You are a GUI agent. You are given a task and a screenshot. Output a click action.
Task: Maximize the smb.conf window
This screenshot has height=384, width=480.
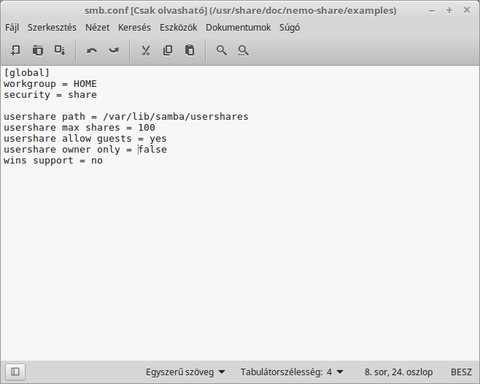[449, 11]
